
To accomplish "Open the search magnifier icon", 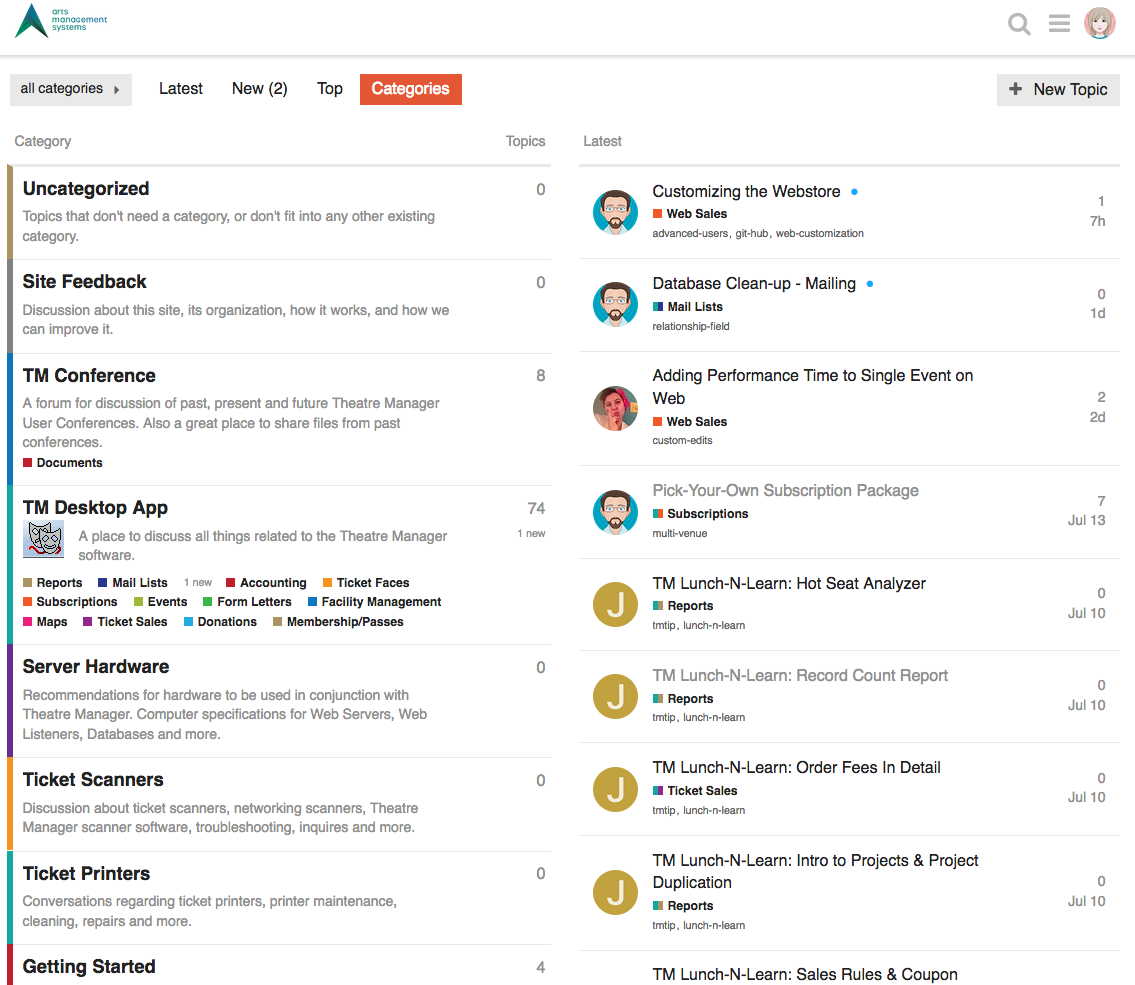I will (x=1019, y=24).
